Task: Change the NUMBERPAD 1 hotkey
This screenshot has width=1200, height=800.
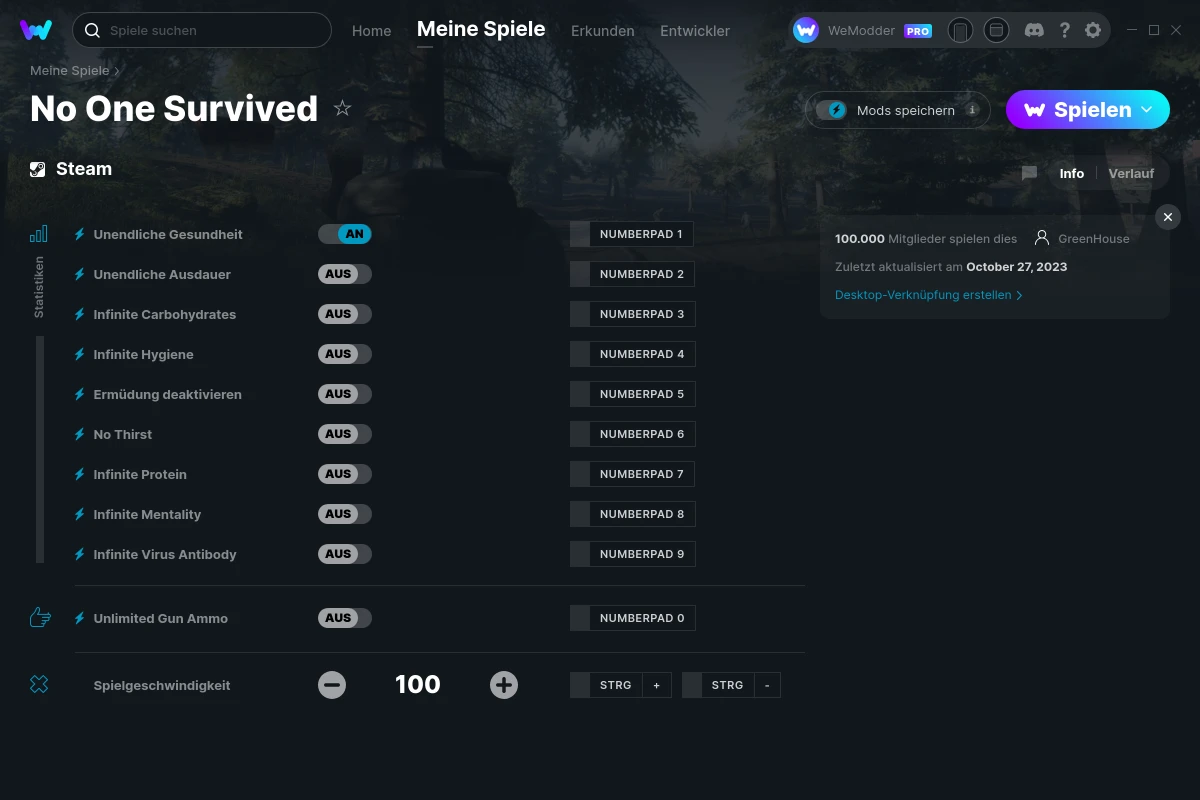Action: click(x=632, y=234)
